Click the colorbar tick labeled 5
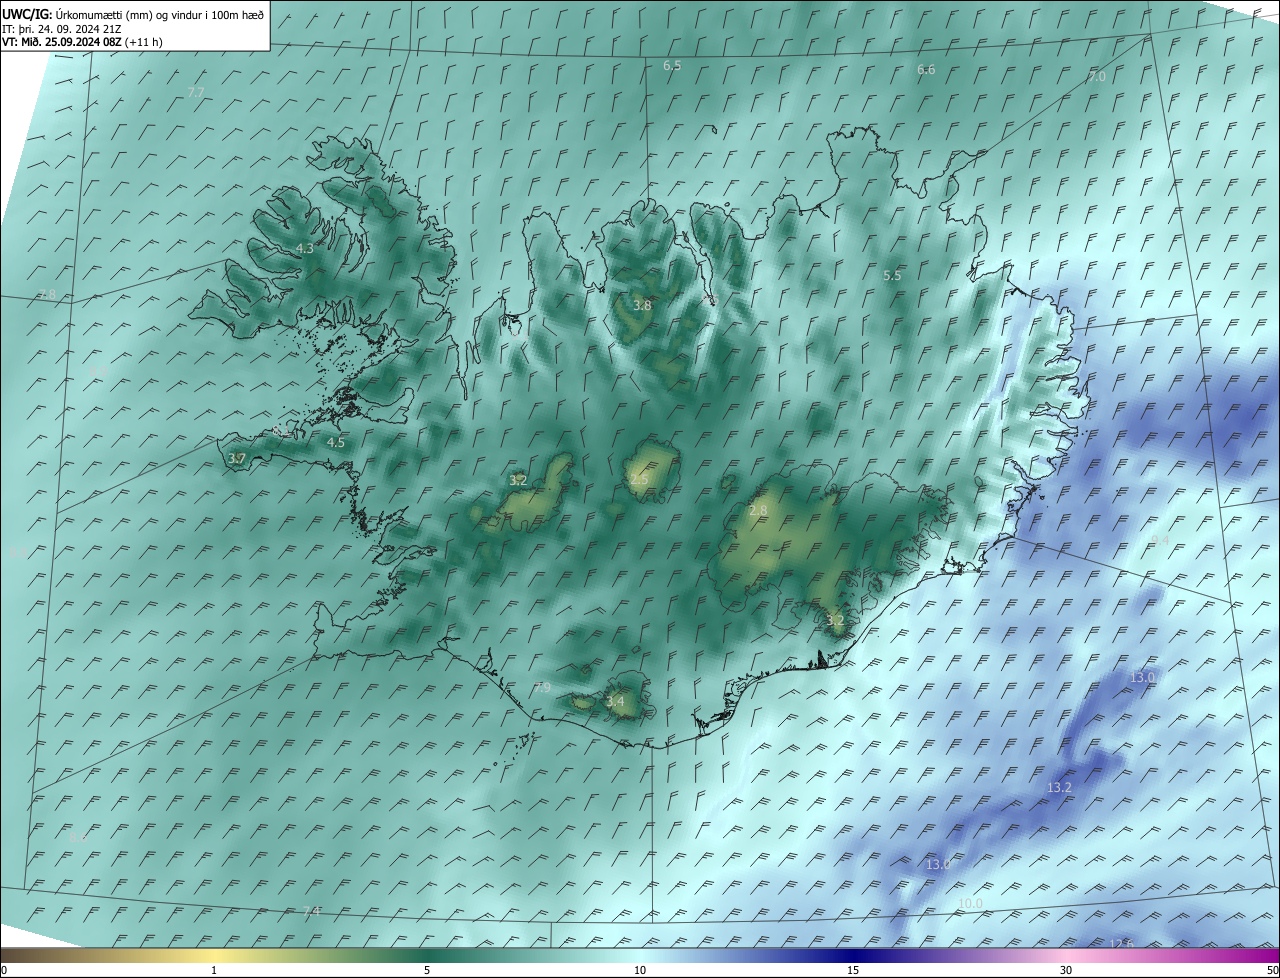Viewport: 1280px width, 978px height. pyautogui.click(x=427, y=970)
